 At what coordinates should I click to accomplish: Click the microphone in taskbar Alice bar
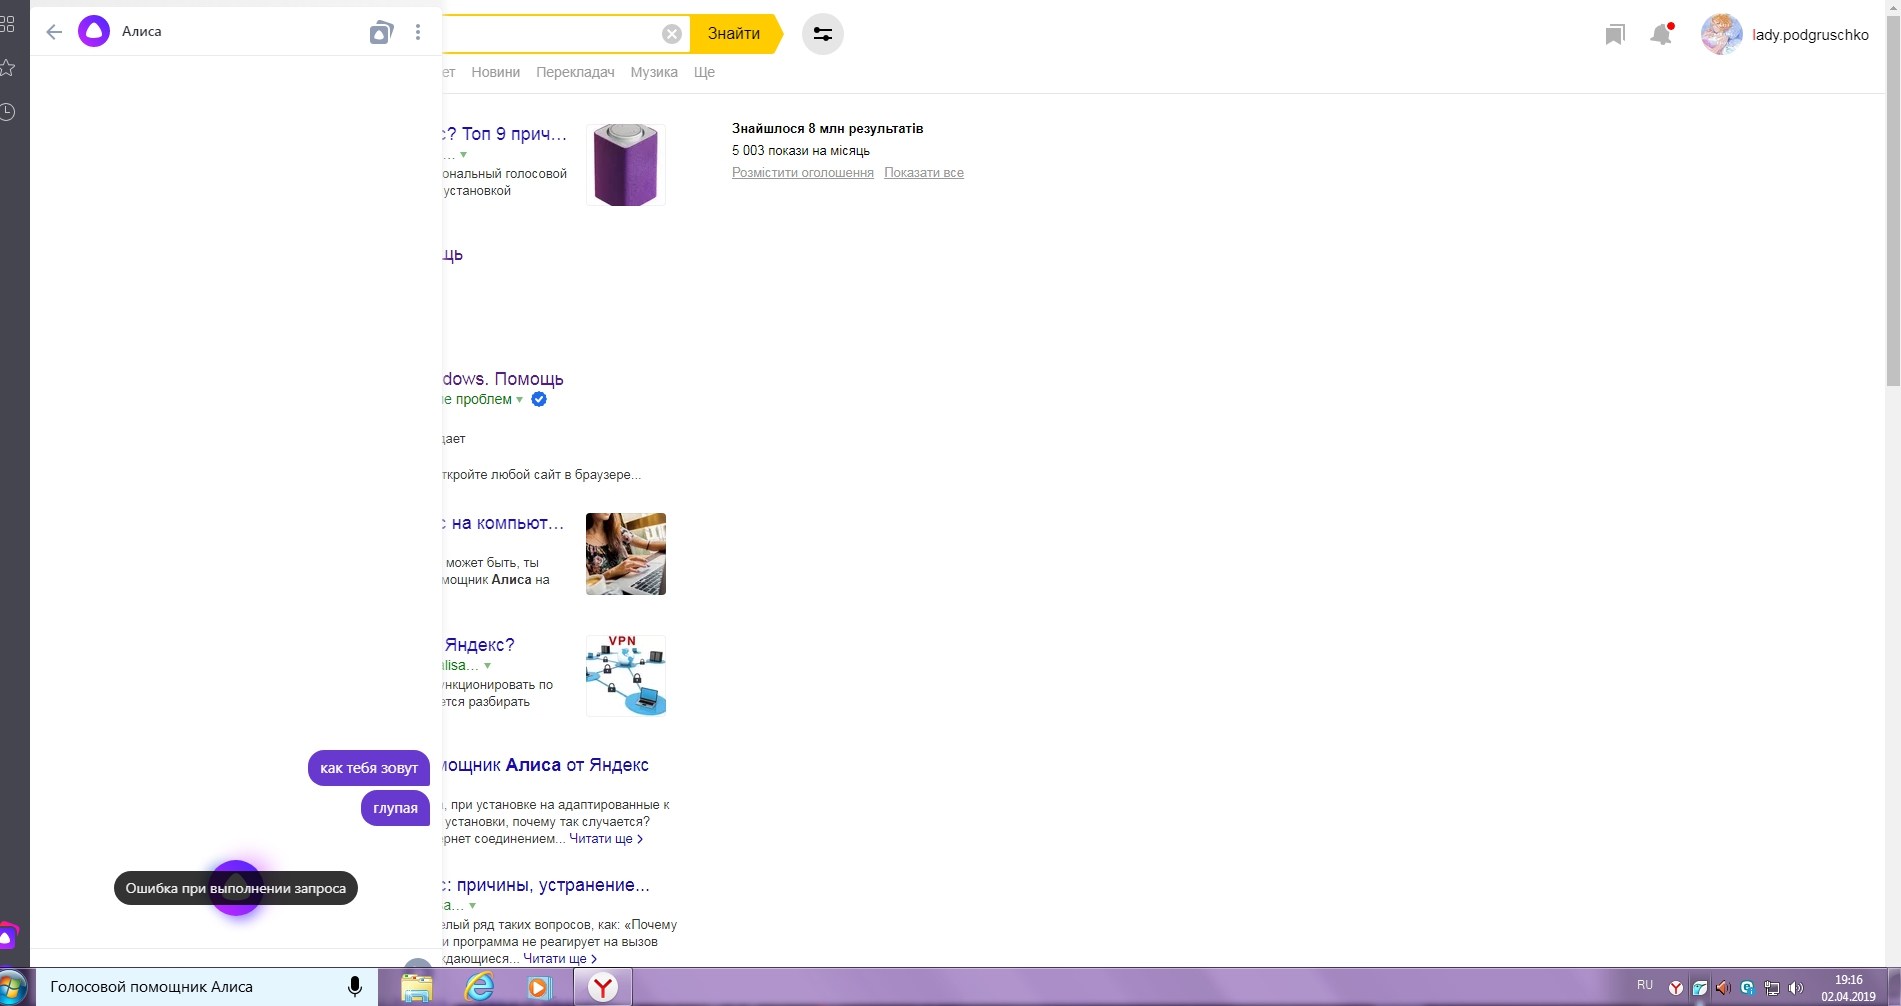(355, 987)
